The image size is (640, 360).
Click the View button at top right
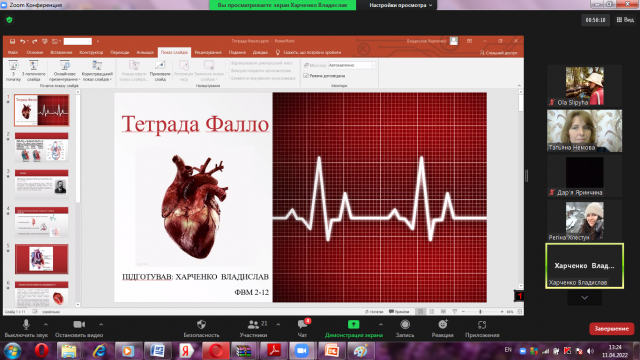(625, 20)
